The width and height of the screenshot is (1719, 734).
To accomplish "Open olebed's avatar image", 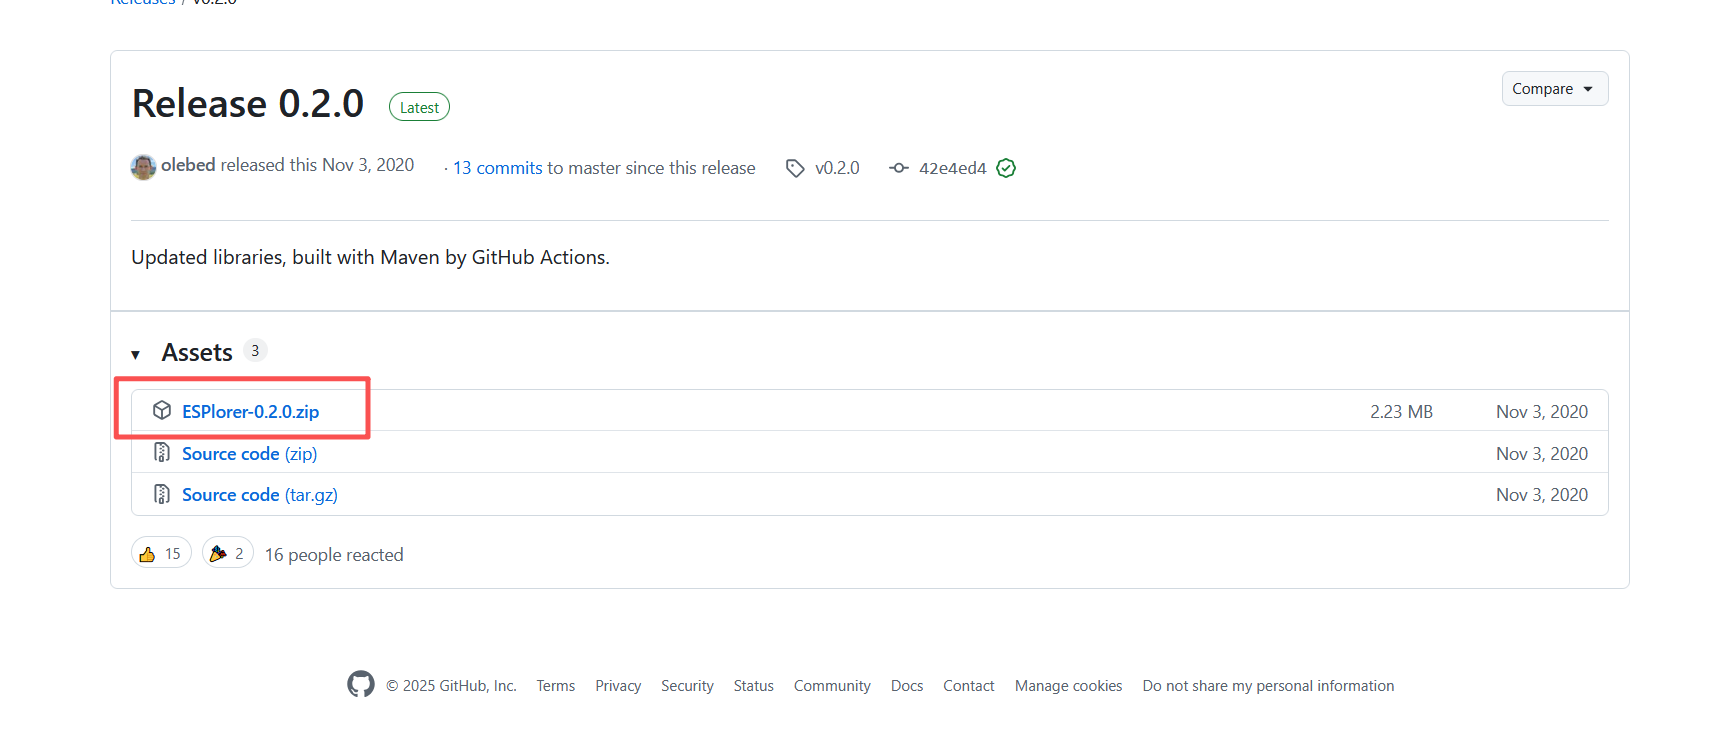I will [143, 167].
